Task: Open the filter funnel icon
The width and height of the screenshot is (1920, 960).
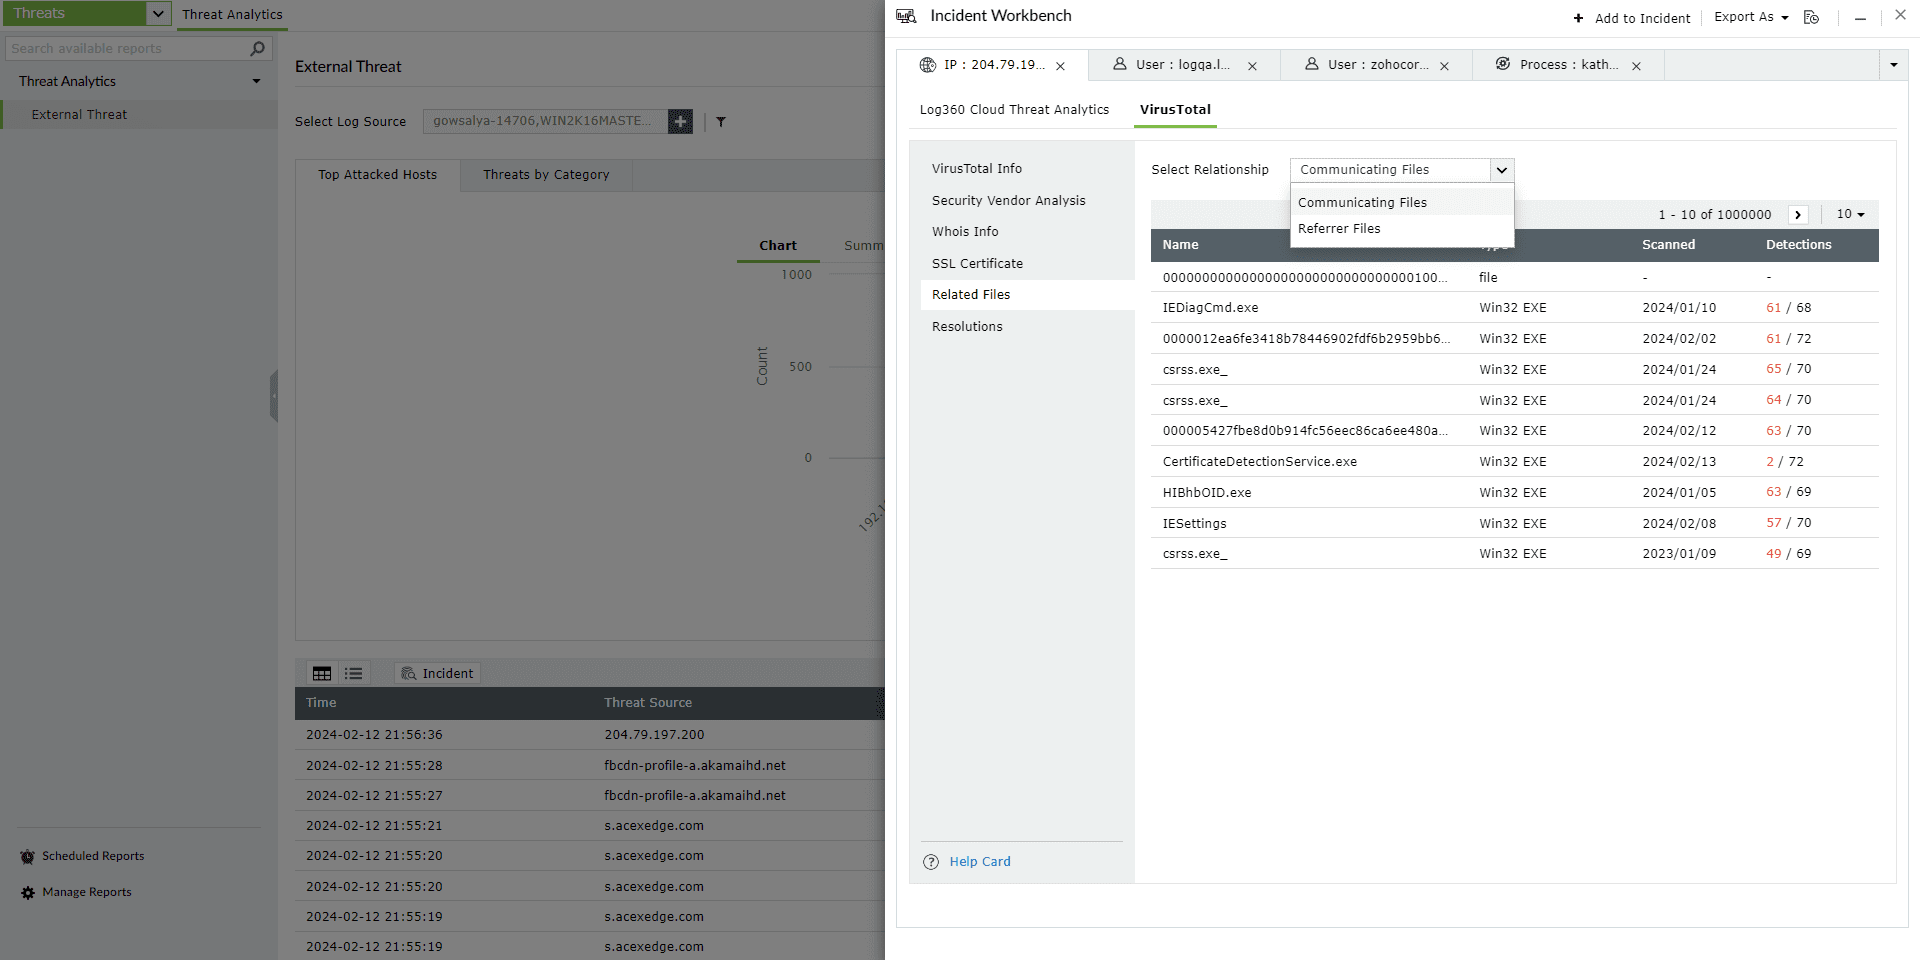Action: click(x=721, y=122)
